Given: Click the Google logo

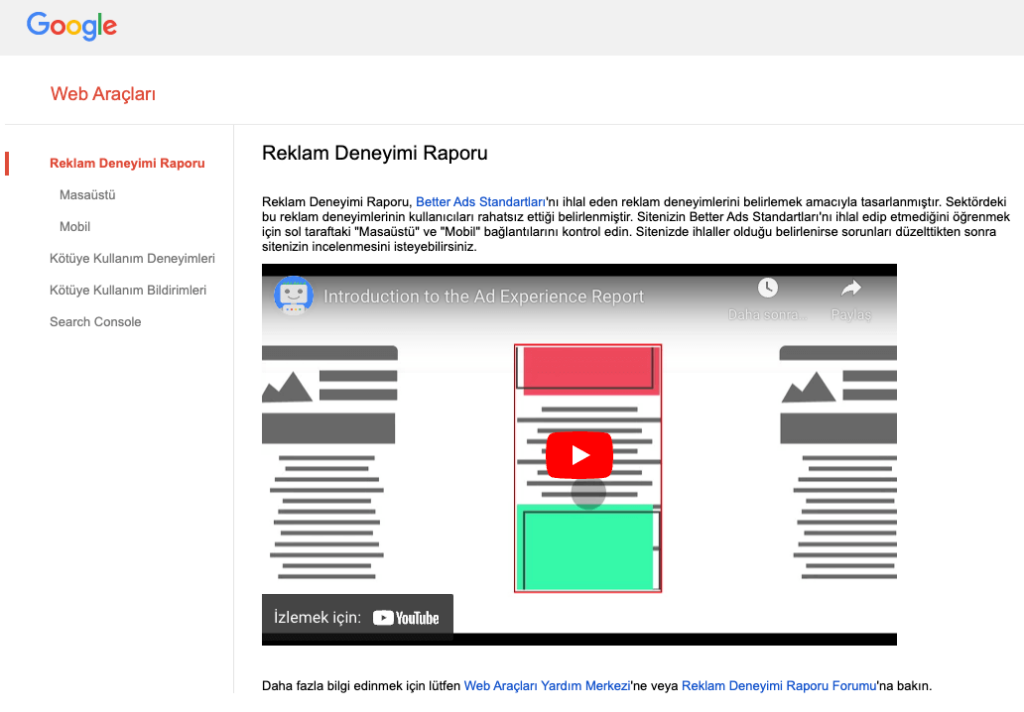Looking at the screenshot, I should pos(72,26).
